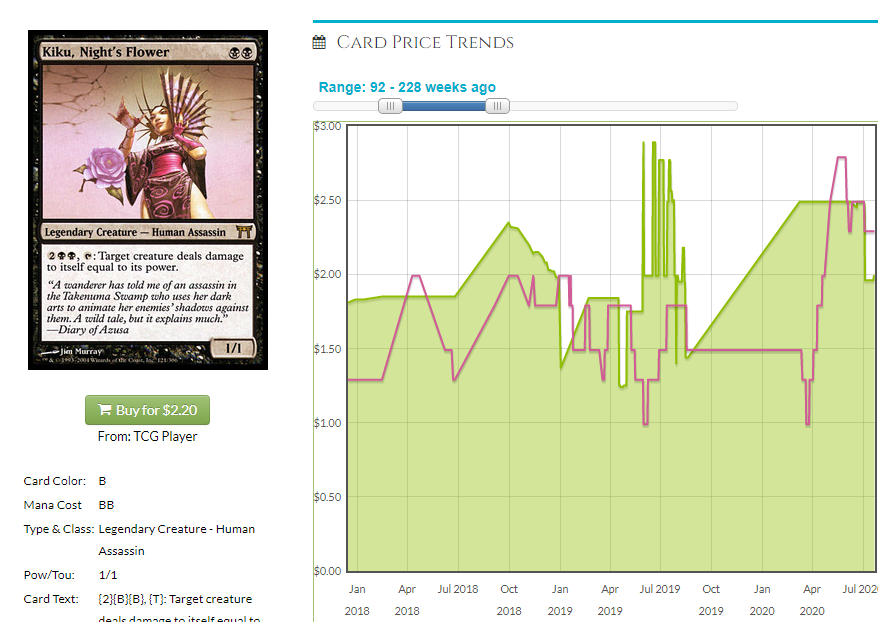Click the 'Jul 2019' x-axis label

[660, 589]
